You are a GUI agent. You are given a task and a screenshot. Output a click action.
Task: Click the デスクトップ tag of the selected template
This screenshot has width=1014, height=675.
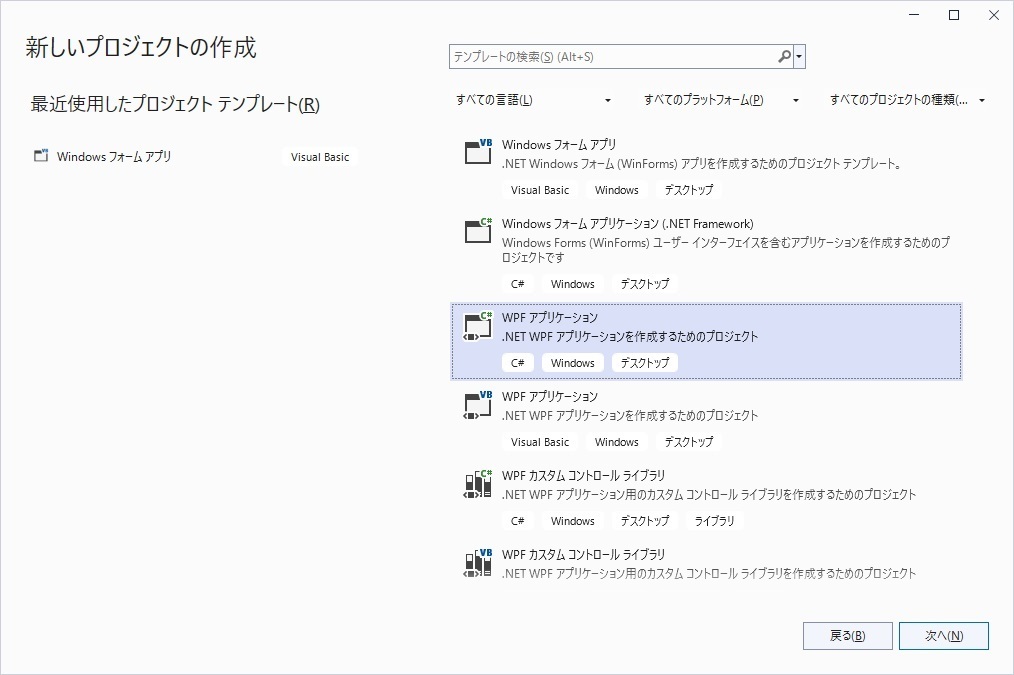pyautogui.click(x=645, y=362)
